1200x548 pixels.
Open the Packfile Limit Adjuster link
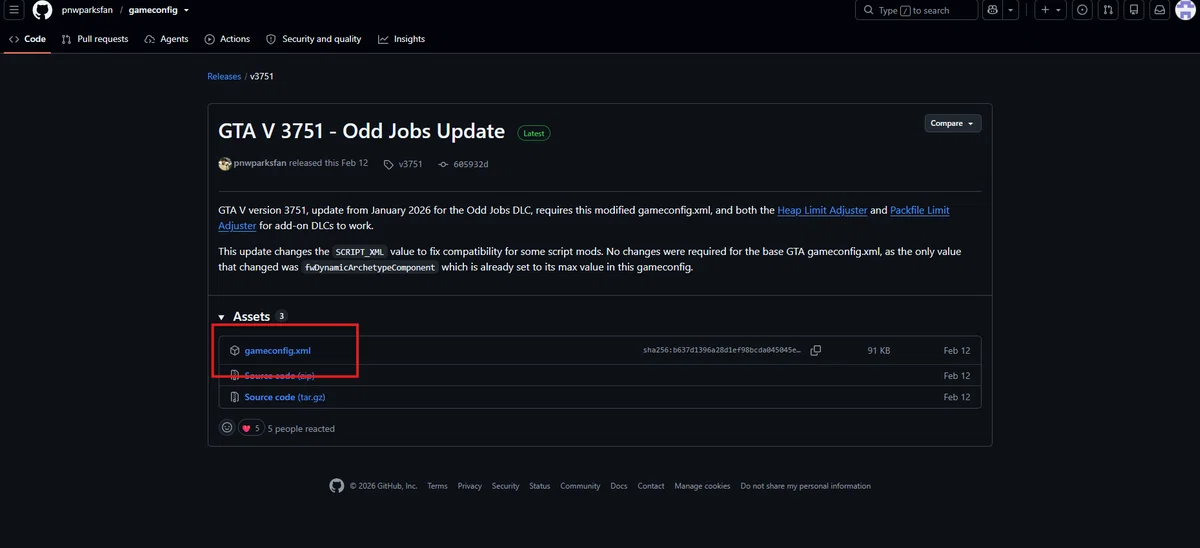pyautogui.click(x=920, y=210)
